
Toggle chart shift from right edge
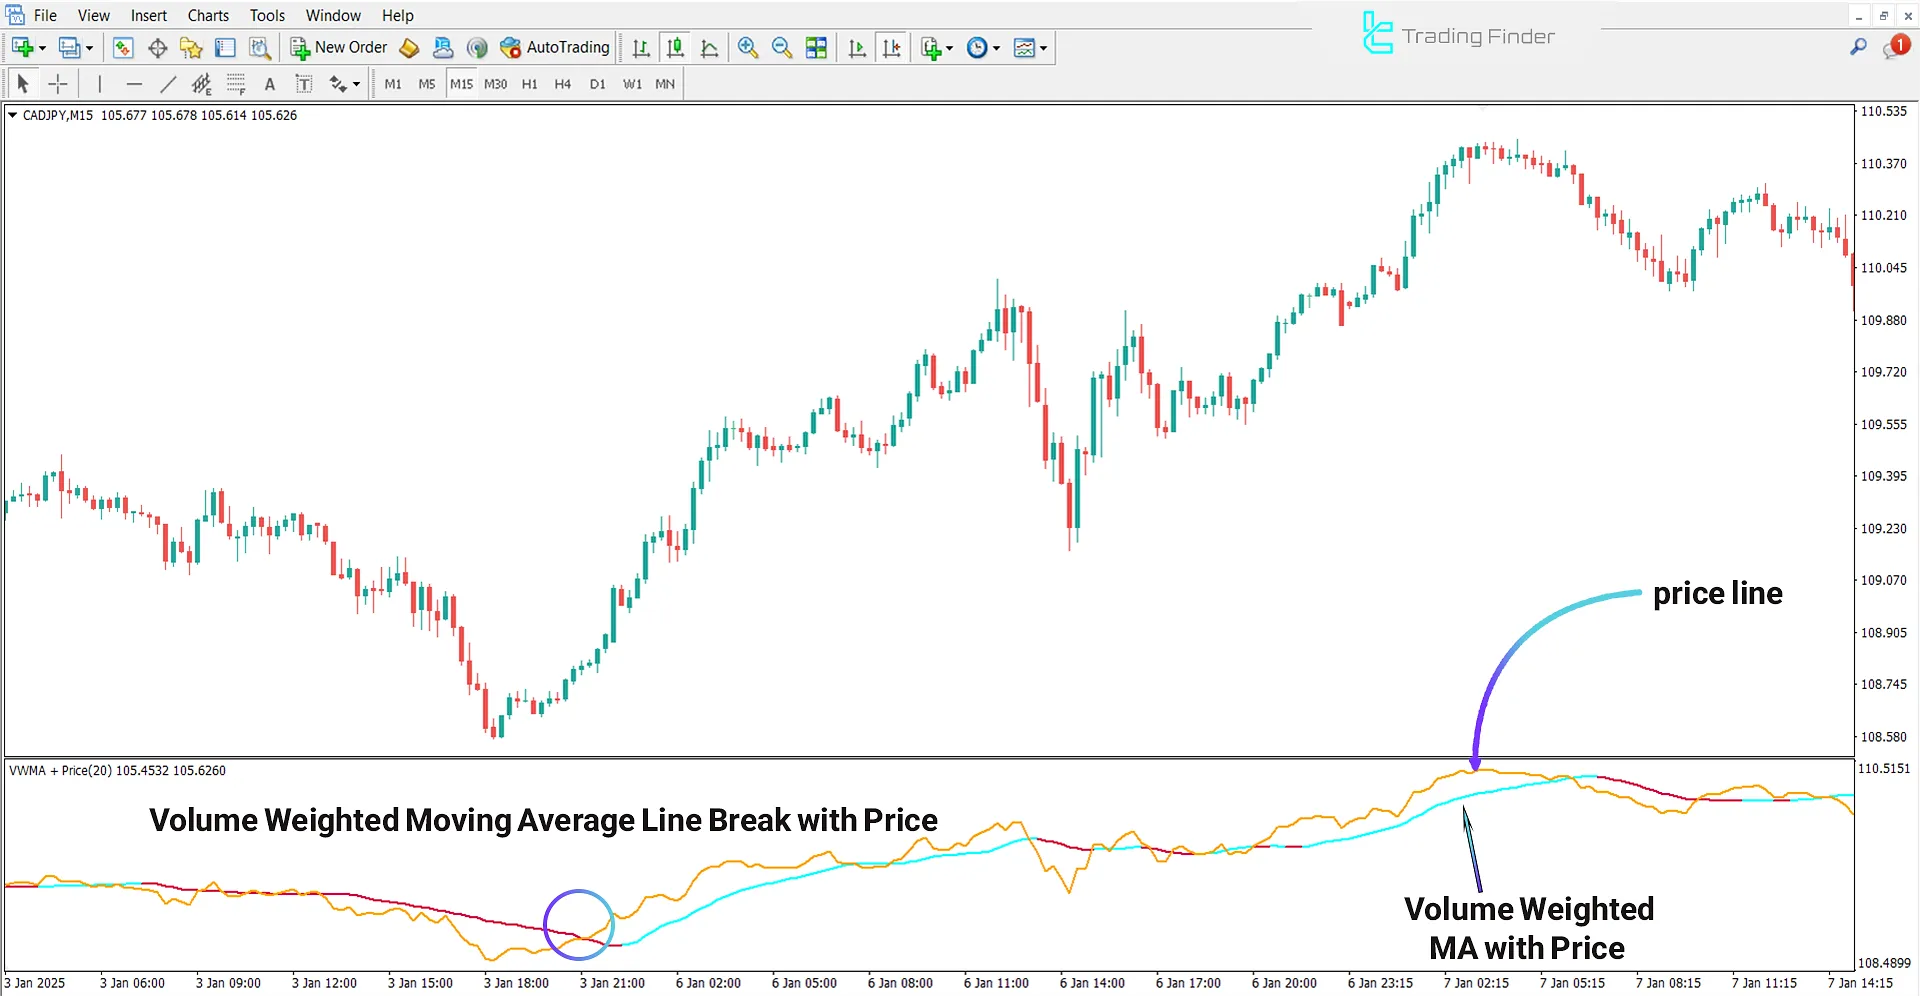click(893, 47)
